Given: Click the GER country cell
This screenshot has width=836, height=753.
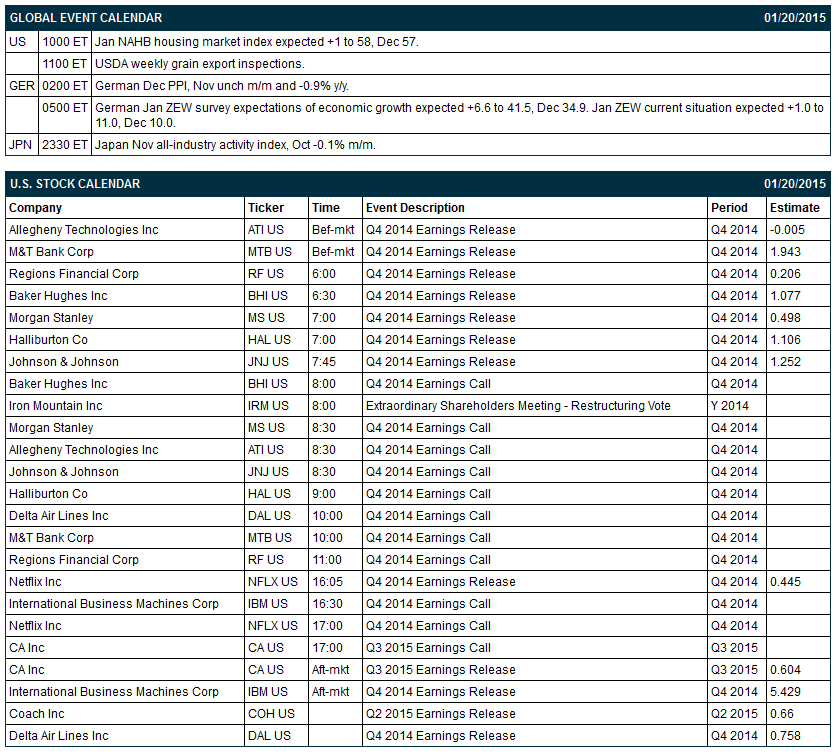Looking at the screenshot, I should pyautogui.click(x=22, y=86).
